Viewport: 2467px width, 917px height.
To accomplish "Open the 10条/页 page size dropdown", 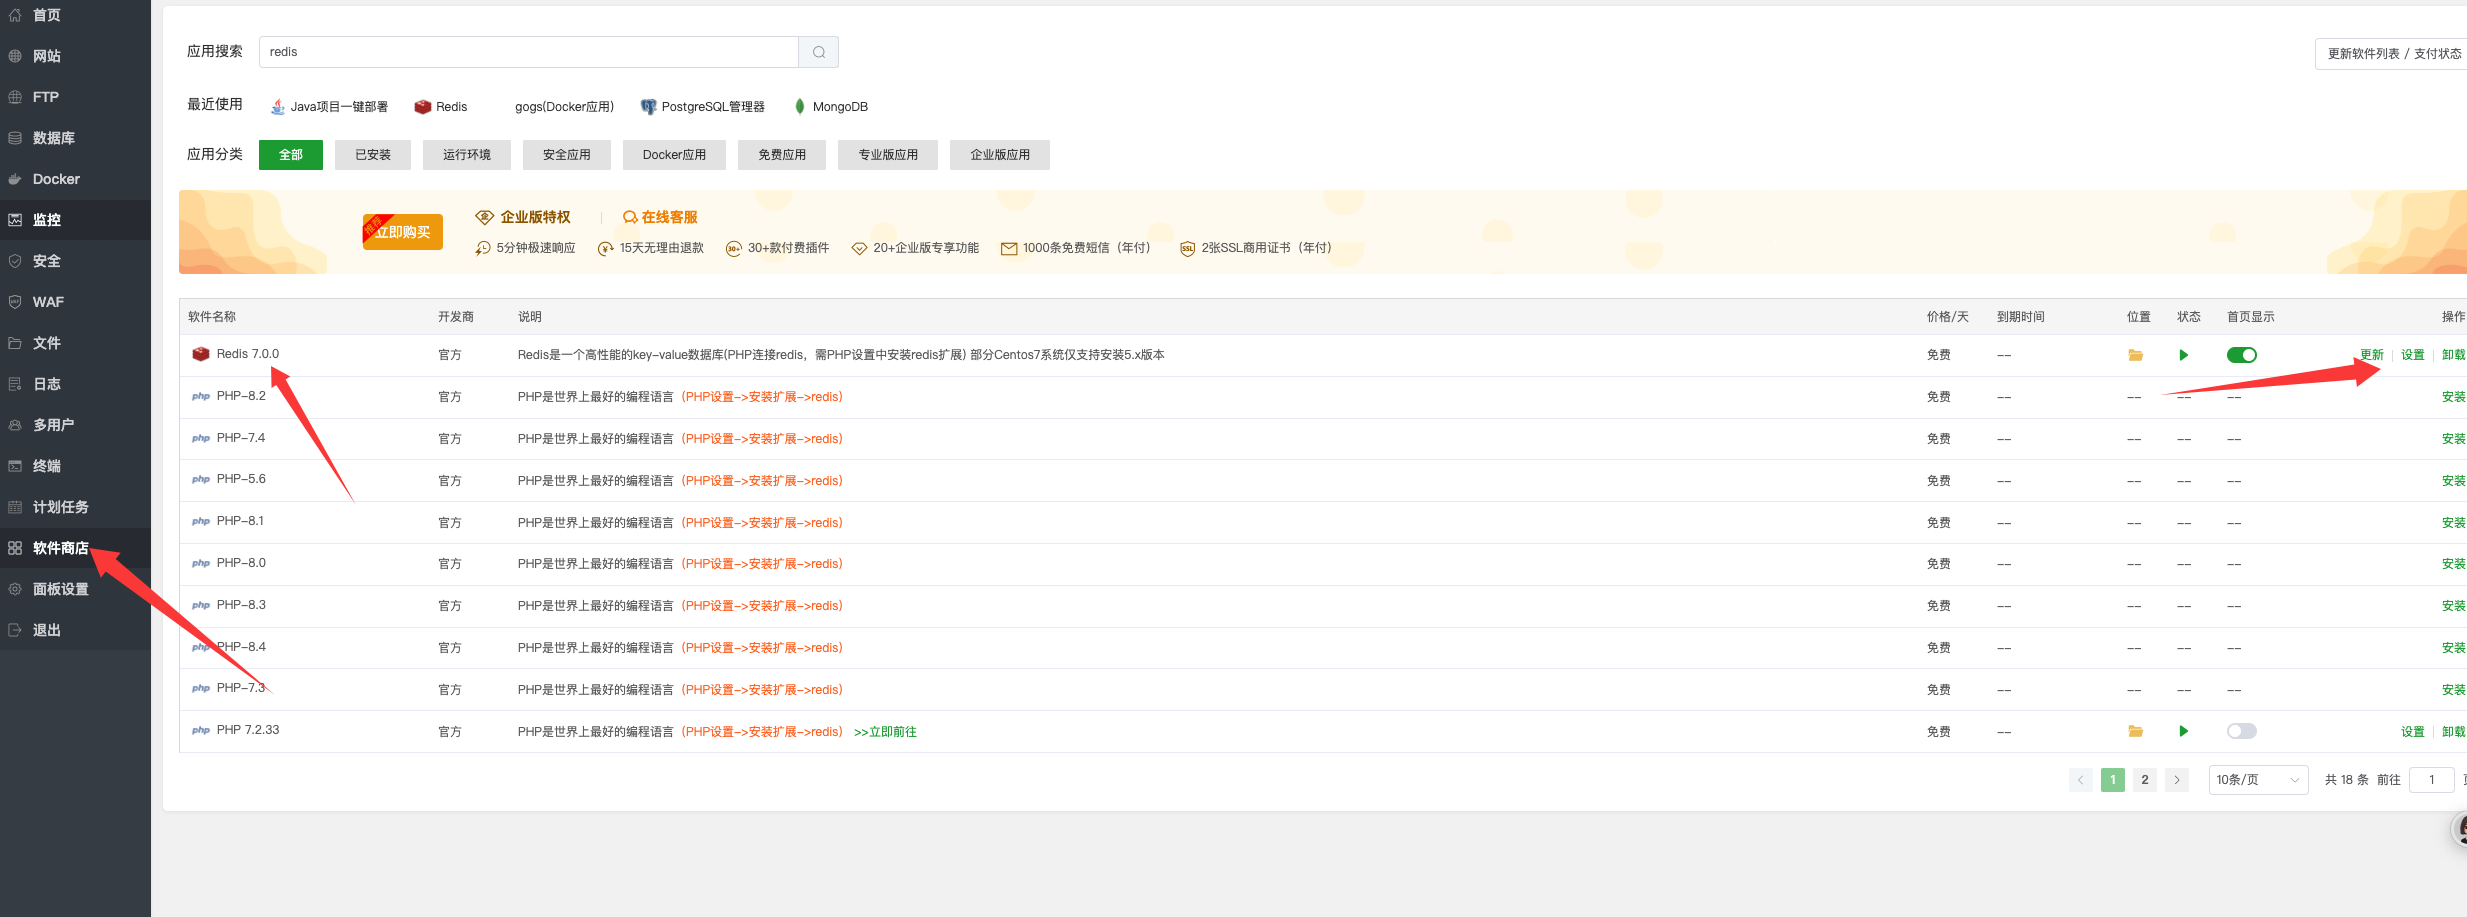I will click(x=2257, y=780).
